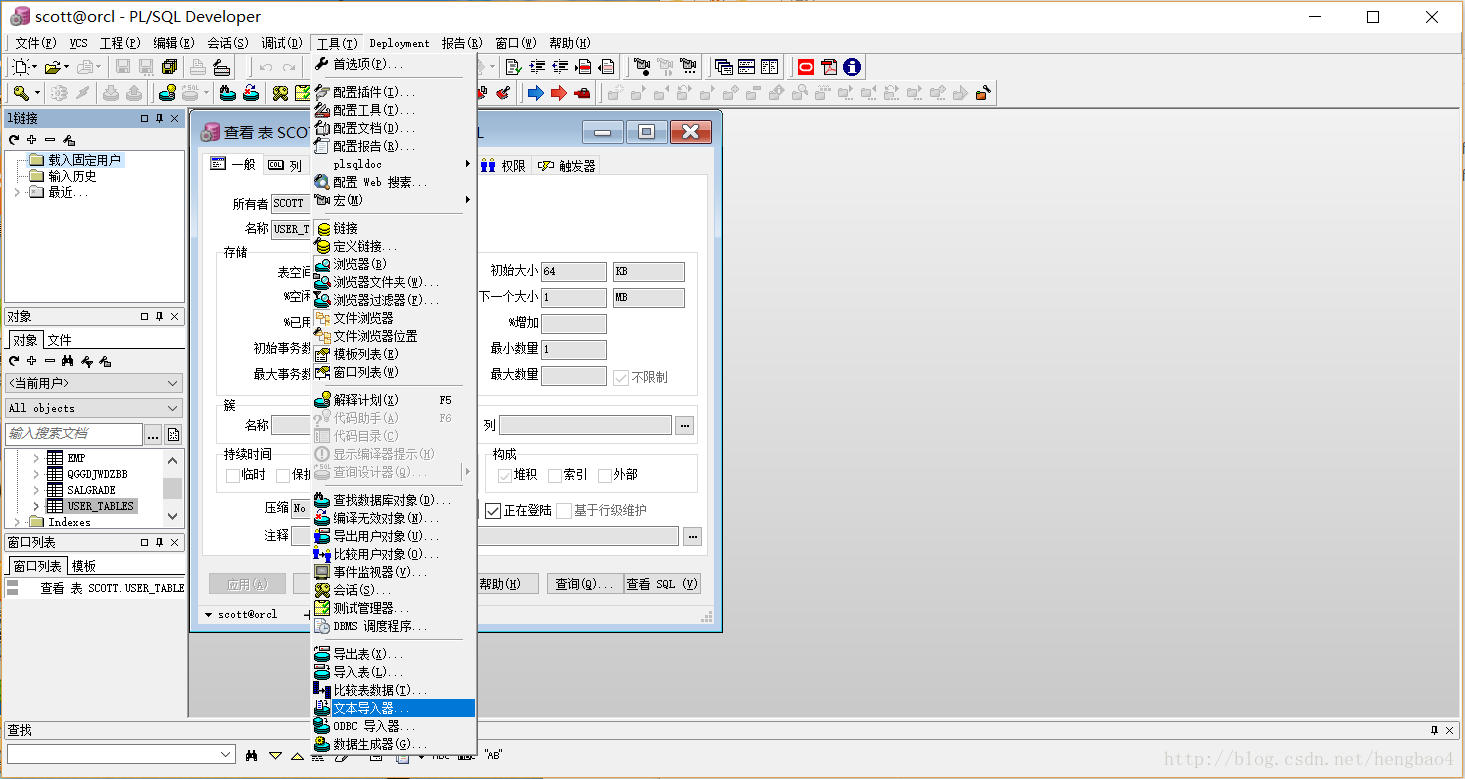1465x779 pixels.
Task: Open the <当前用户> dropdown
Action: coord(94,383)
